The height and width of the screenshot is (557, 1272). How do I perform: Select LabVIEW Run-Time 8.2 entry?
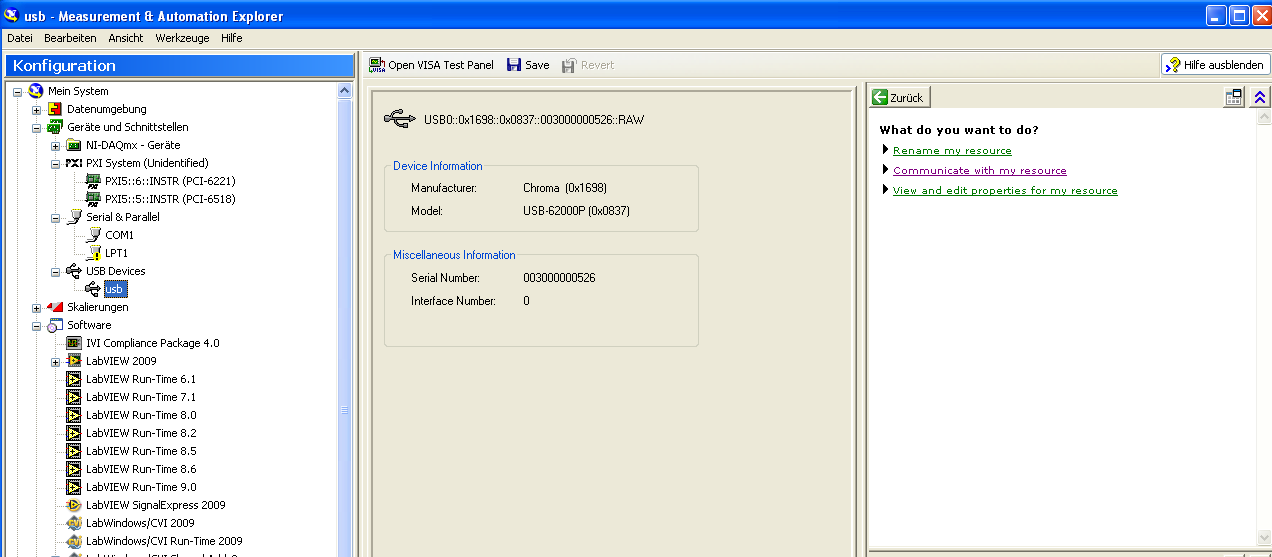[141, 433]
